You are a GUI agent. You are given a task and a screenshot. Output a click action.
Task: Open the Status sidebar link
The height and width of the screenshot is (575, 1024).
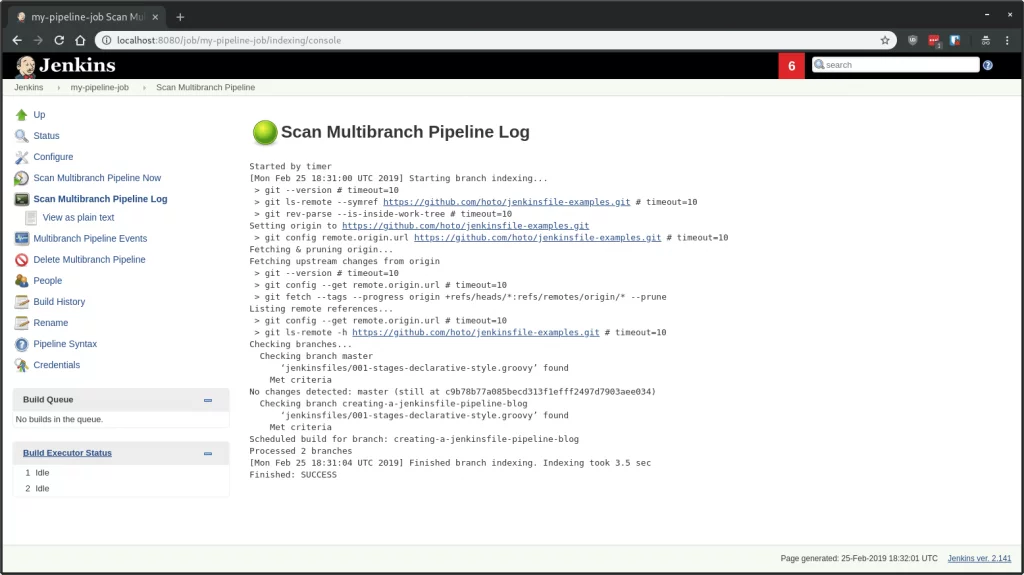tap(46, 136)
